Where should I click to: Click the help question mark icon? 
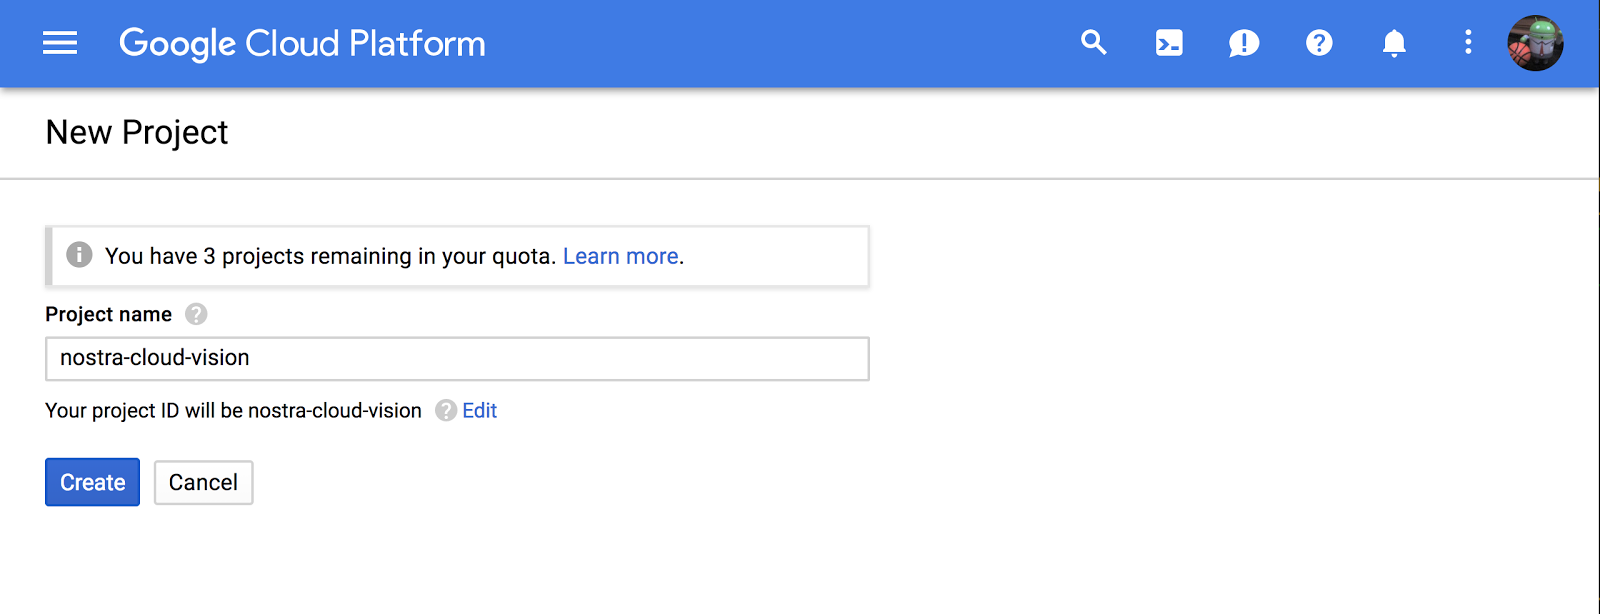[x=1318, y=43]
